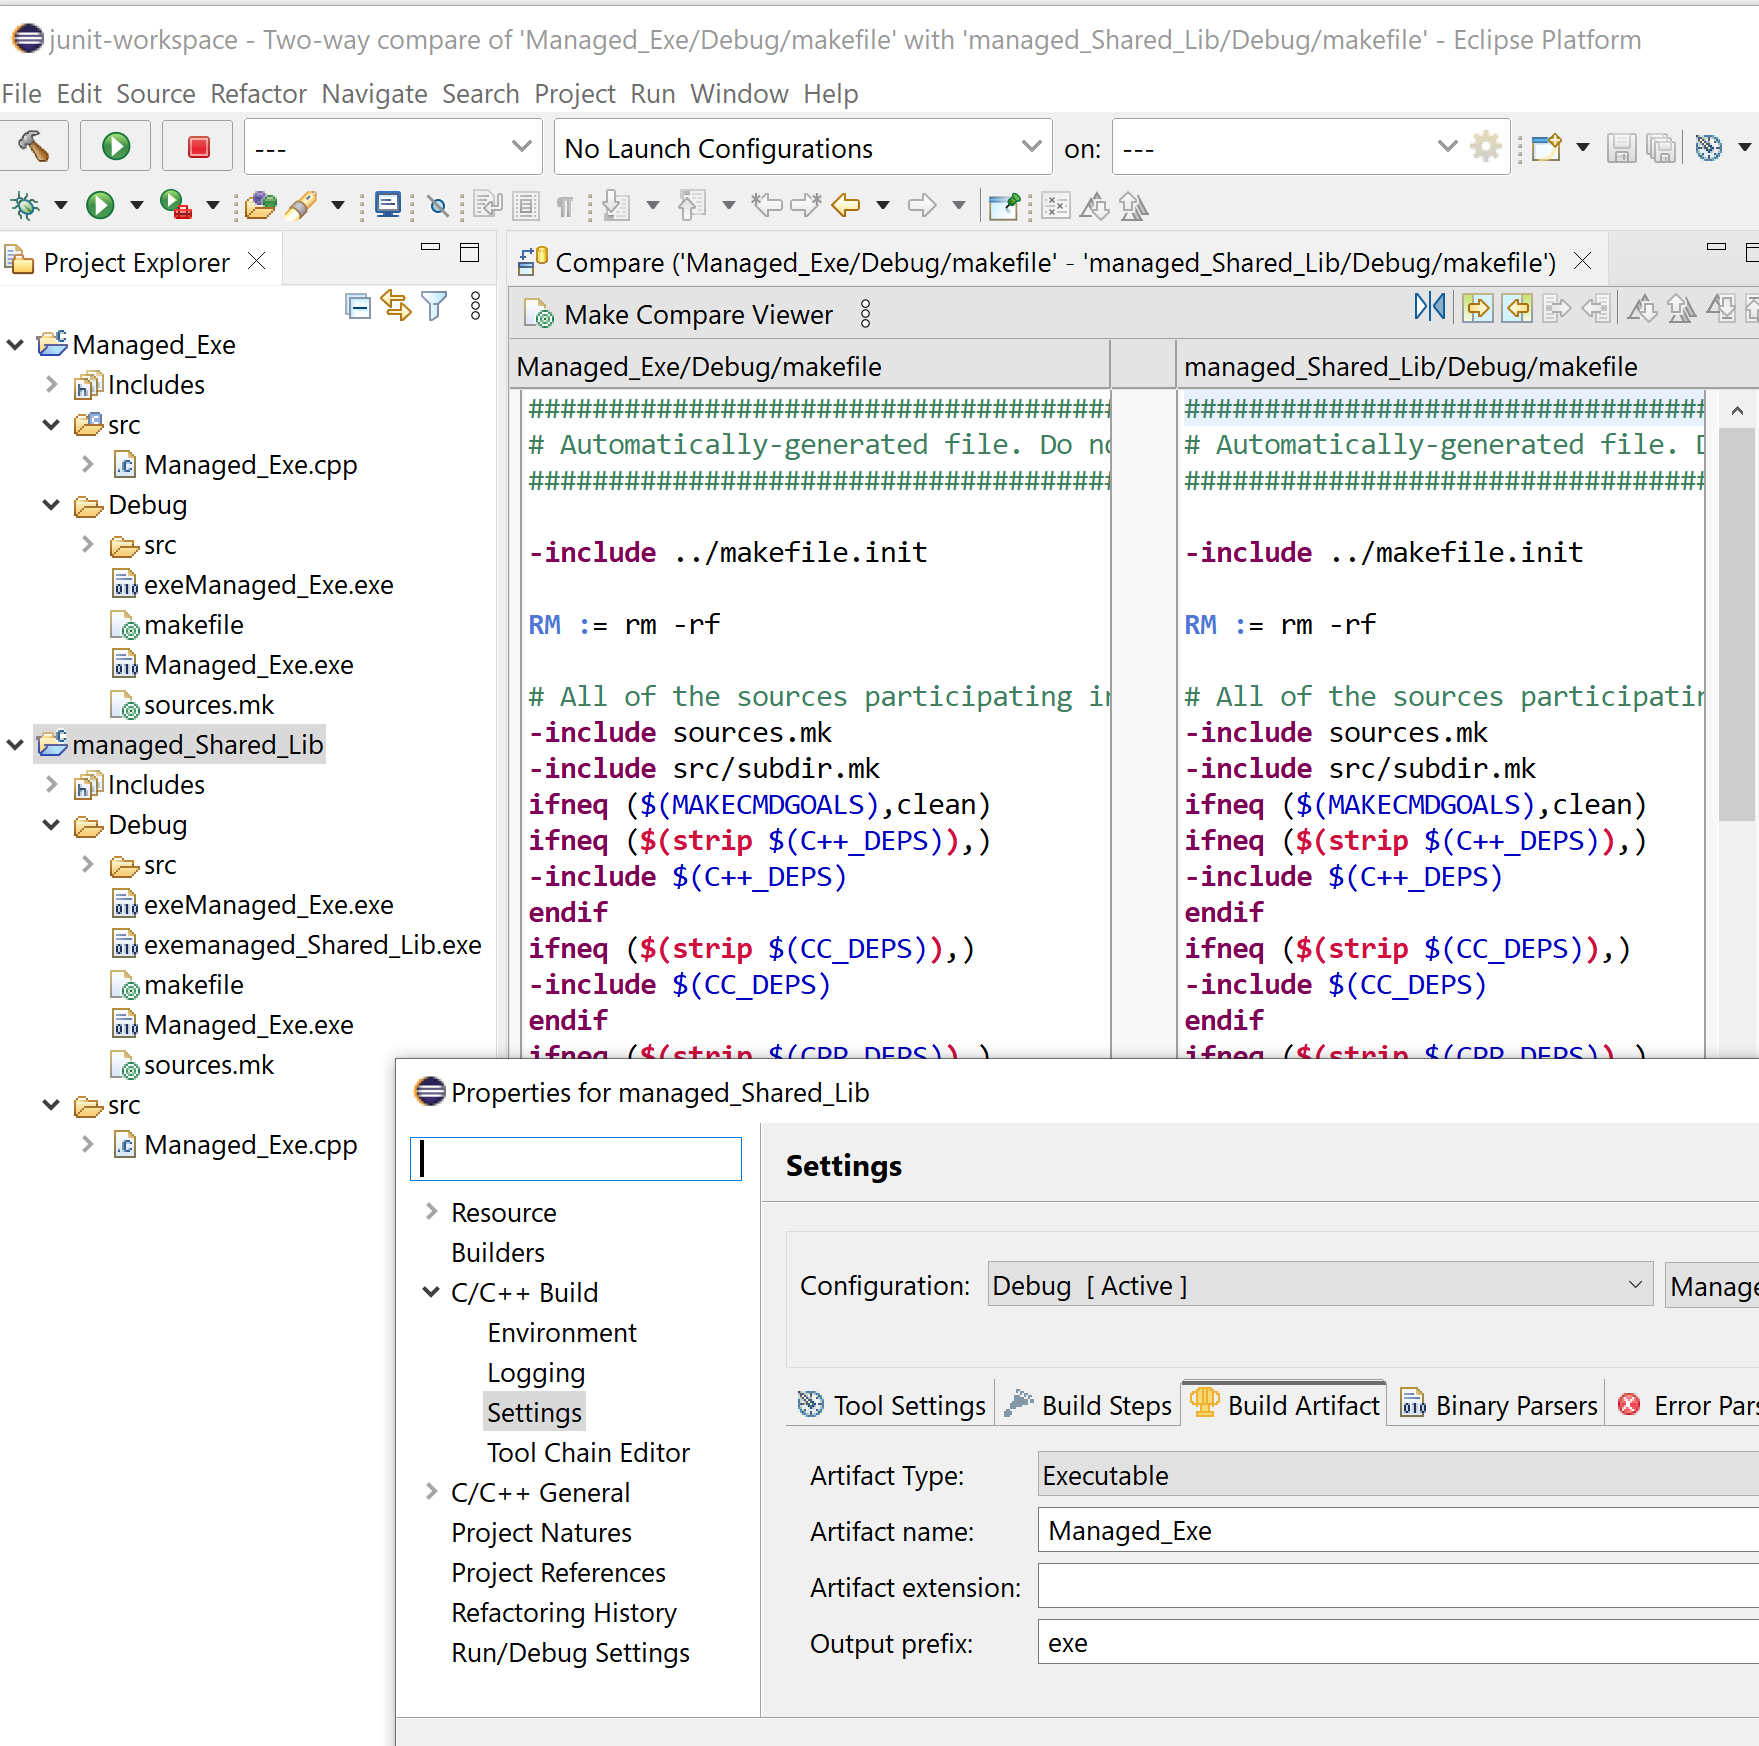This screenshot has width=1759, height=1746.
Task: Open the Configuration Debug [Active] combo box
Action: (1318, 1285)
